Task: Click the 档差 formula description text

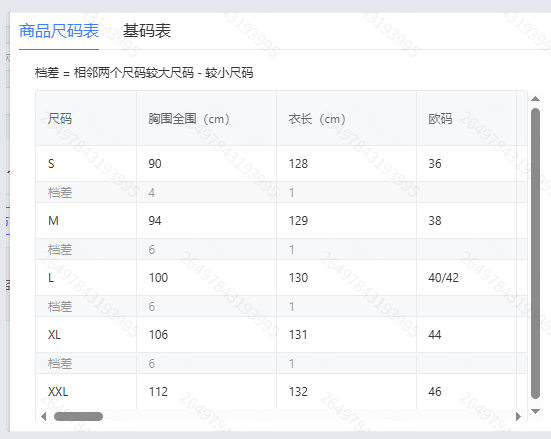Action: 144,73
